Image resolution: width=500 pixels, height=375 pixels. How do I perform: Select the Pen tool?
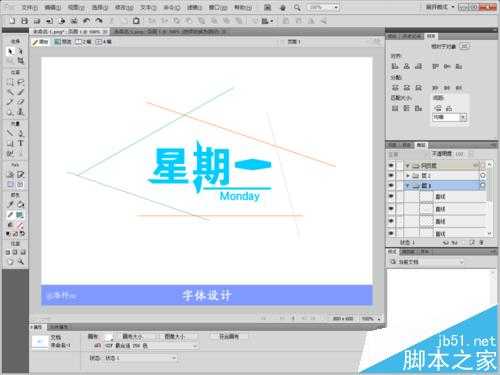[20, 133]
